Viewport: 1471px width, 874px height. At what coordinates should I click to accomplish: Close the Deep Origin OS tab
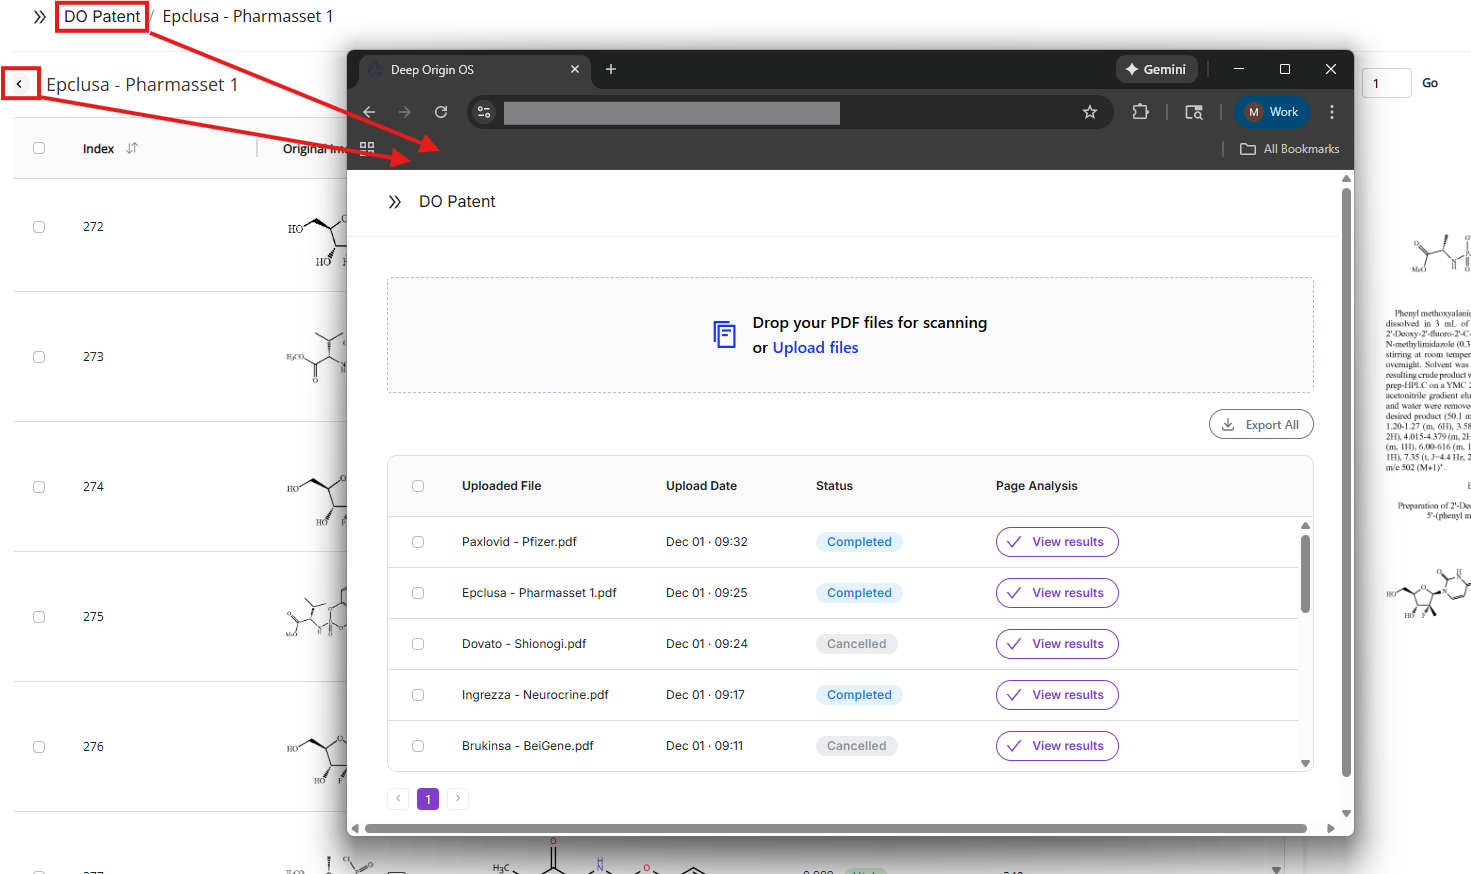(575, 69)
